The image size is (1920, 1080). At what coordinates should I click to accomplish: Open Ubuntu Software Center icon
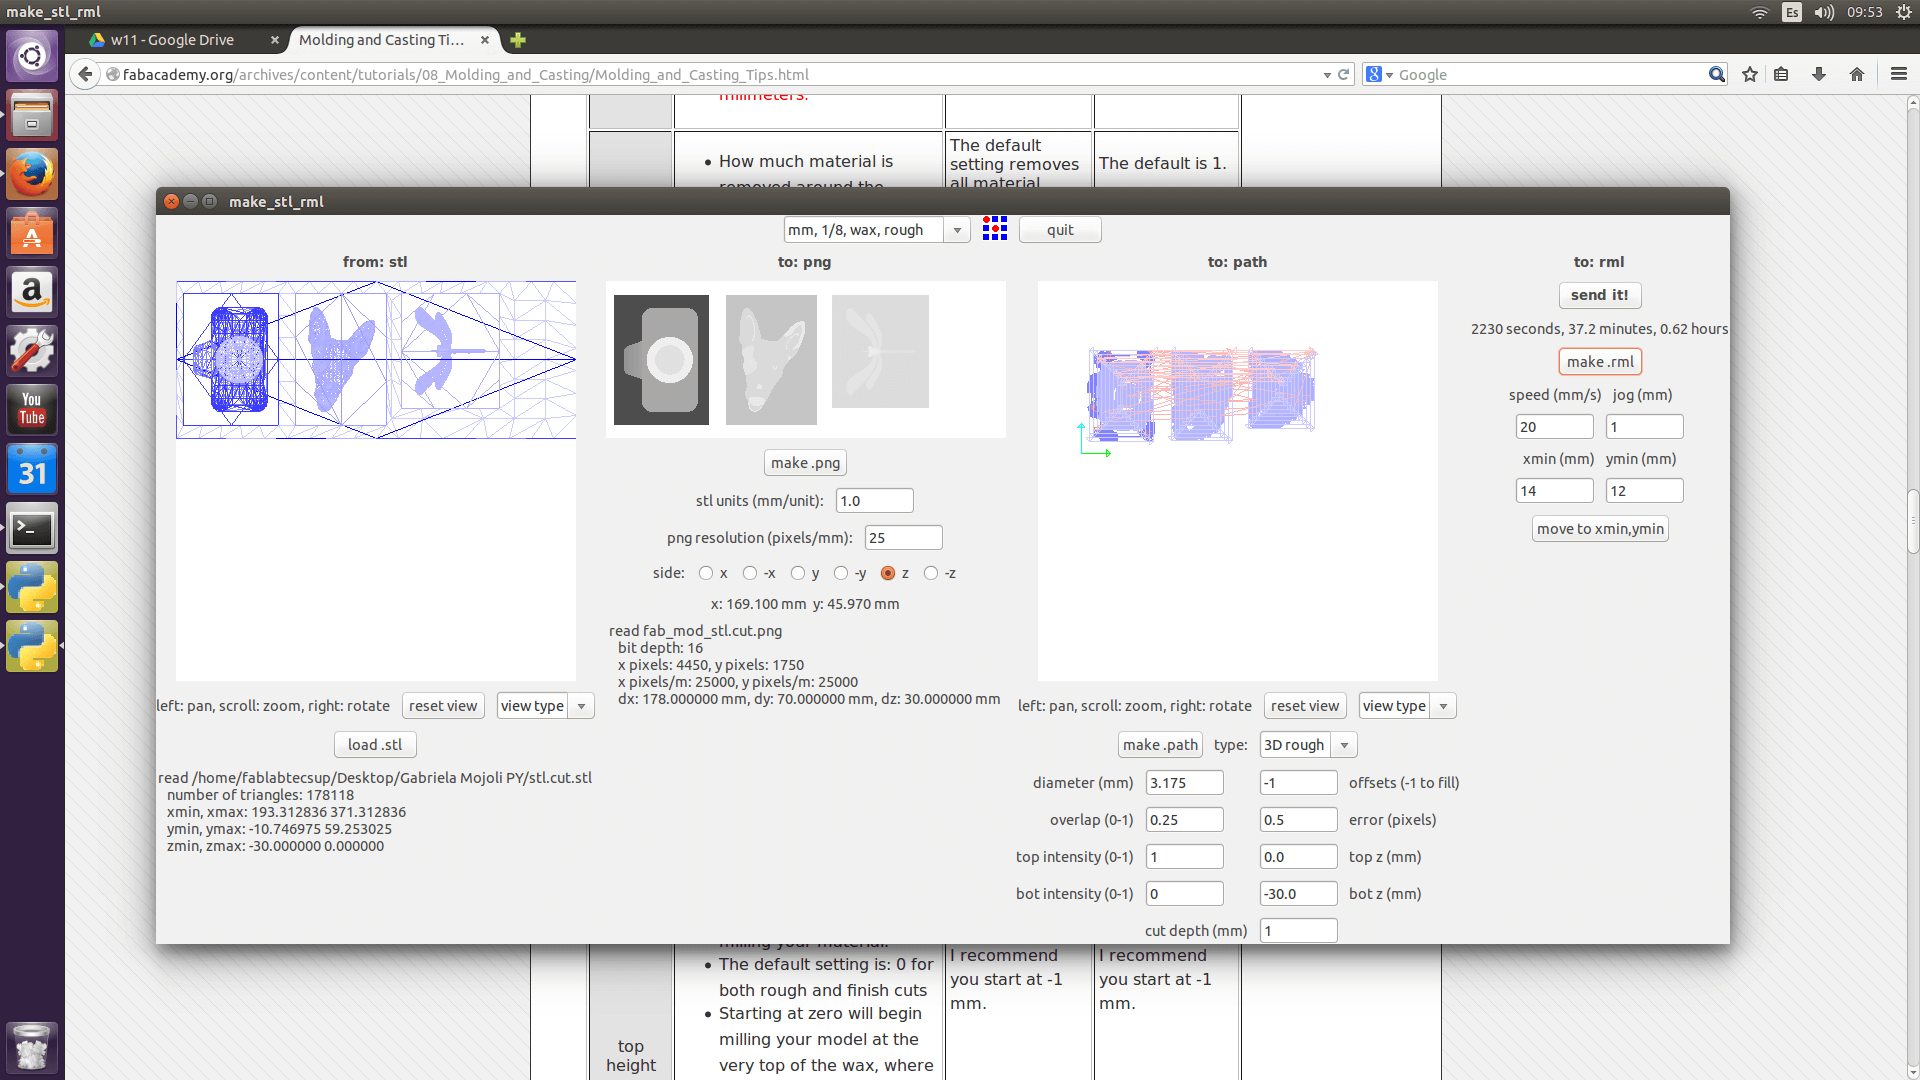pos(32,233)
